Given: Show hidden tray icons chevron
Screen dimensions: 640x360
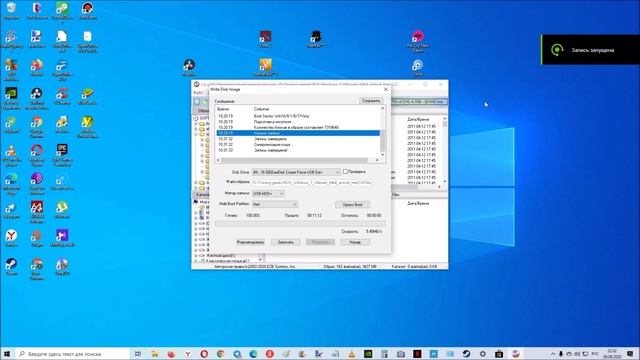Looking at the screenshot, I should 553,353.
